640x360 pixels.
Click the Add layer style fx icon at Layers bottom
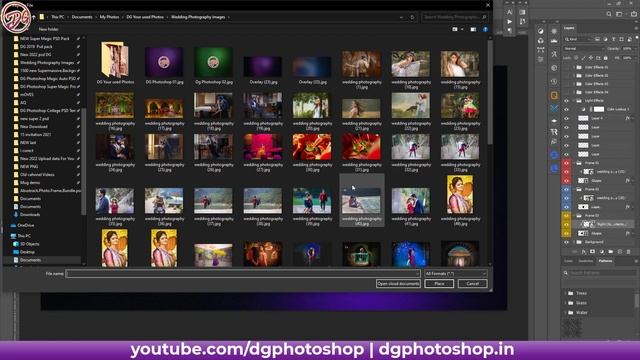point(584,252)
